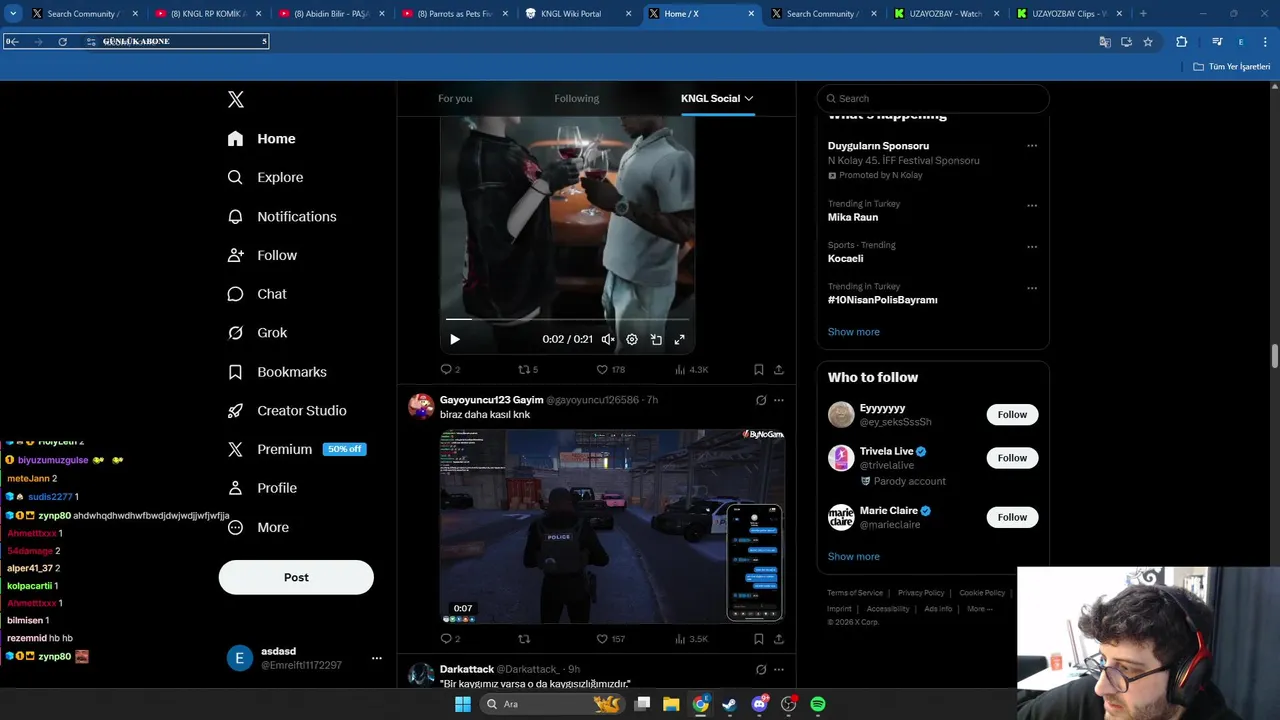Viewport: 1280px width, 720px height.
Task: View analytics showing 4.3K views
Action: [691, 369]
